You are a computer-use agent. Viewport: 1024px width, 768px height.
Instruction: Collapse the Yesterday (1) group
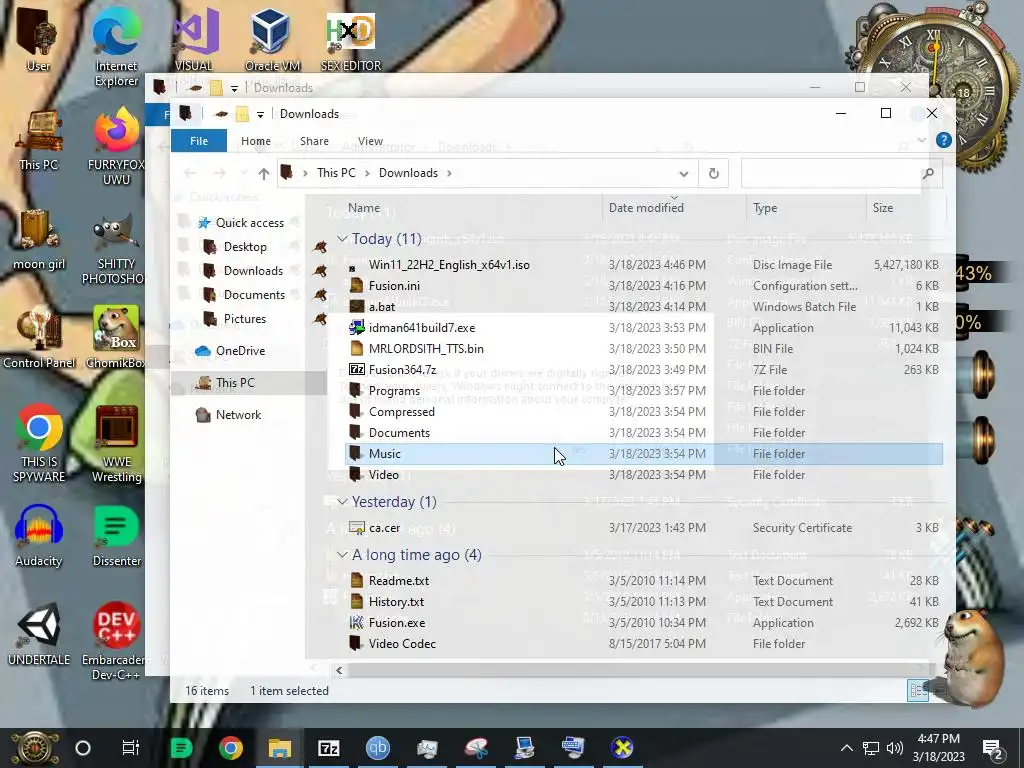pyautogui.click(x=342, y=502)
